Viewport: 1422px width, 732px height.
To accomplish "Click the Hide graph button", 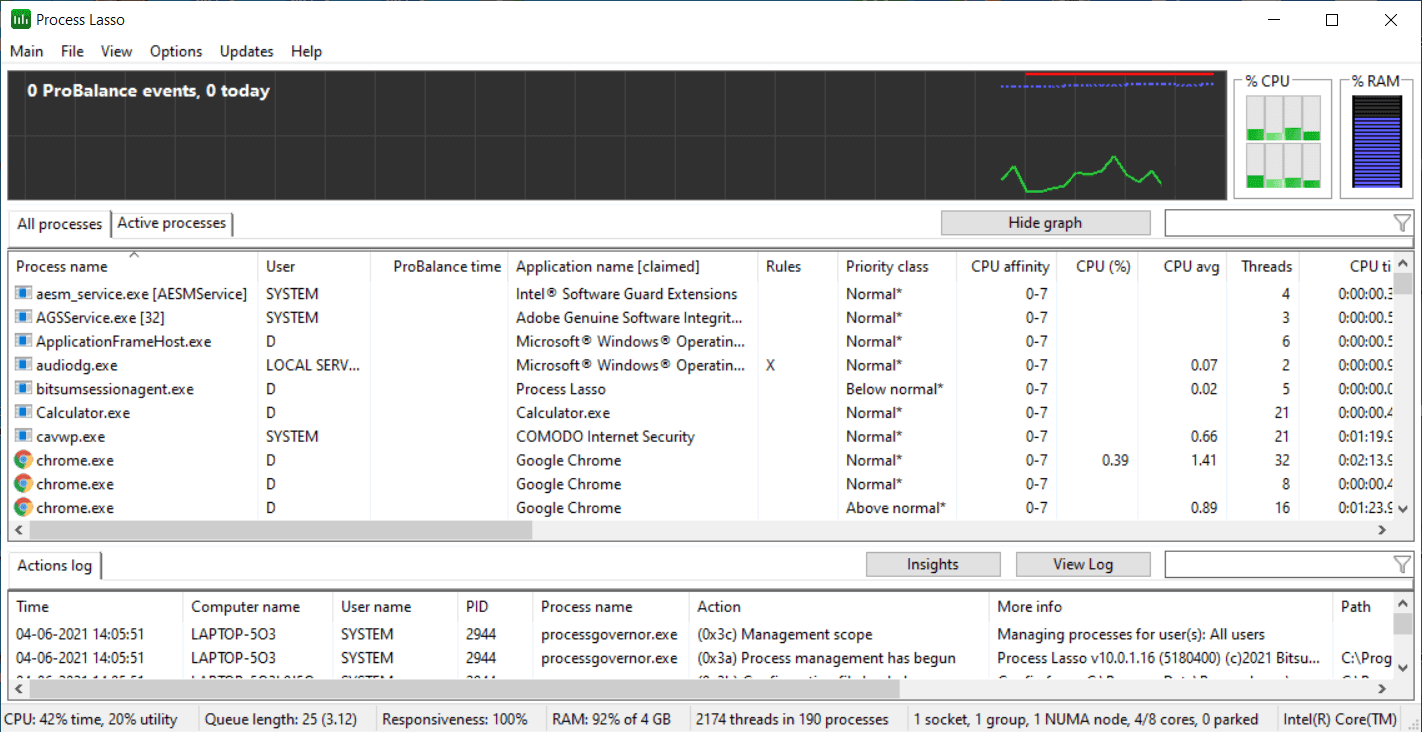I will (1045, 223).
